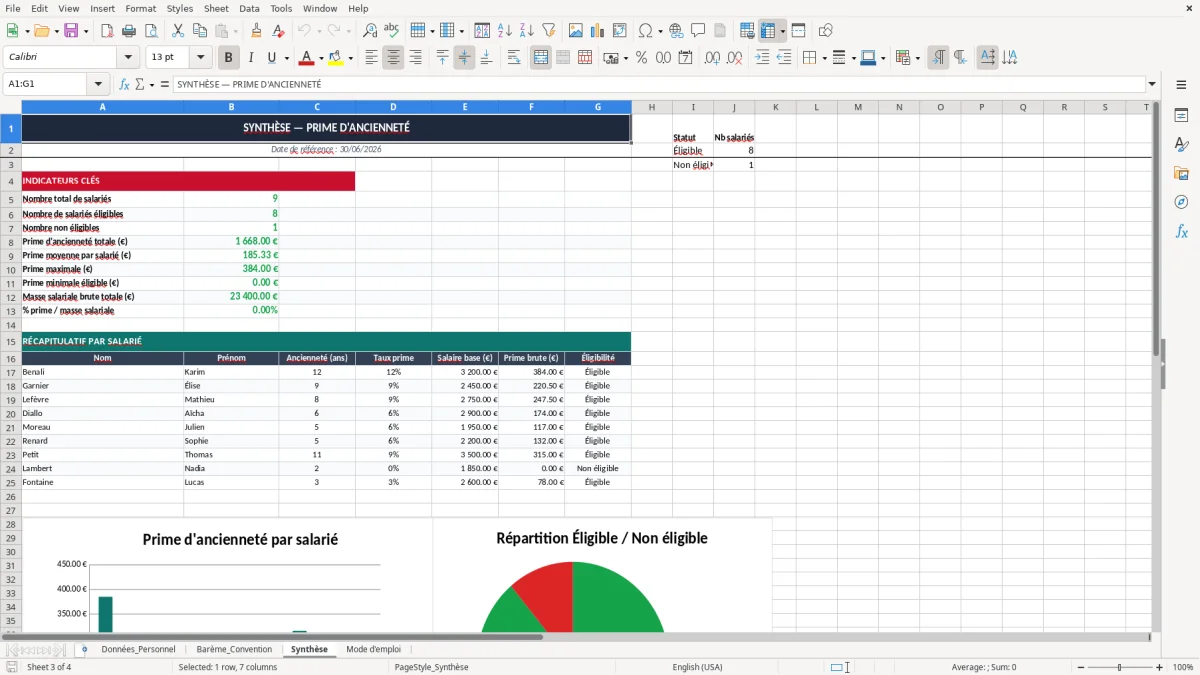Viewport: 1200px width, 675px height.
Task: Click the Insert Hyperlink icon
Action: pos(676,31)
